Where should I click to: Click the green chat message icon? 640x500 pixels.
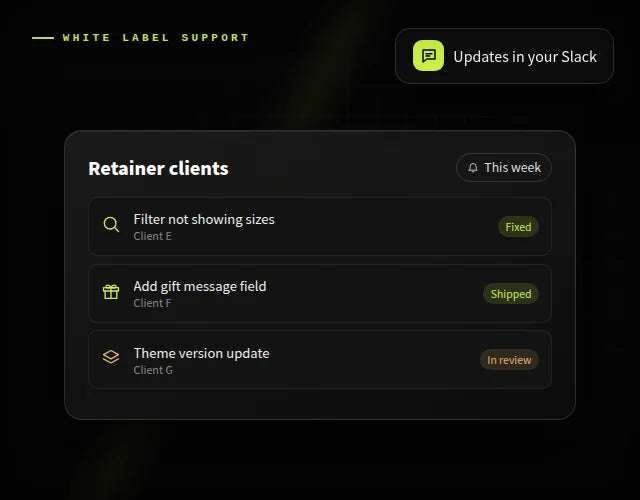pyautogui.click(x=428, y=56)
